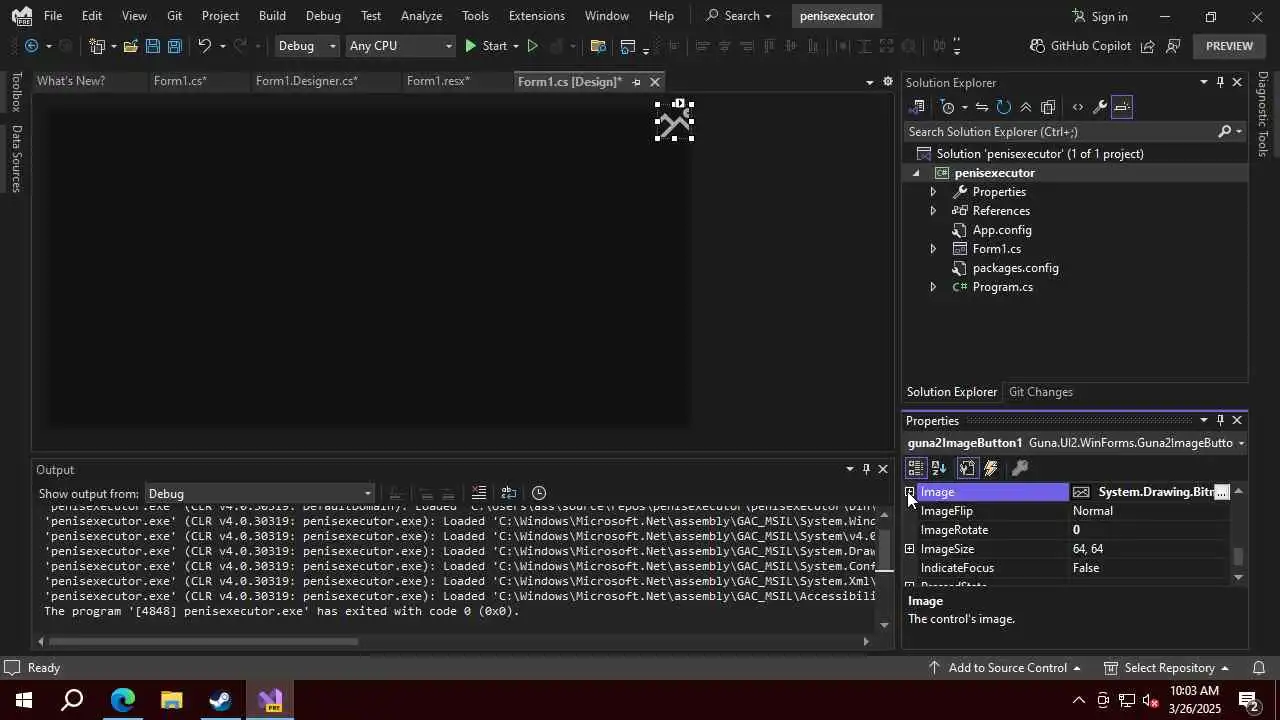Open the Show output from dropdown
This screenshot has width=1280, height=720.
(259, 494)
